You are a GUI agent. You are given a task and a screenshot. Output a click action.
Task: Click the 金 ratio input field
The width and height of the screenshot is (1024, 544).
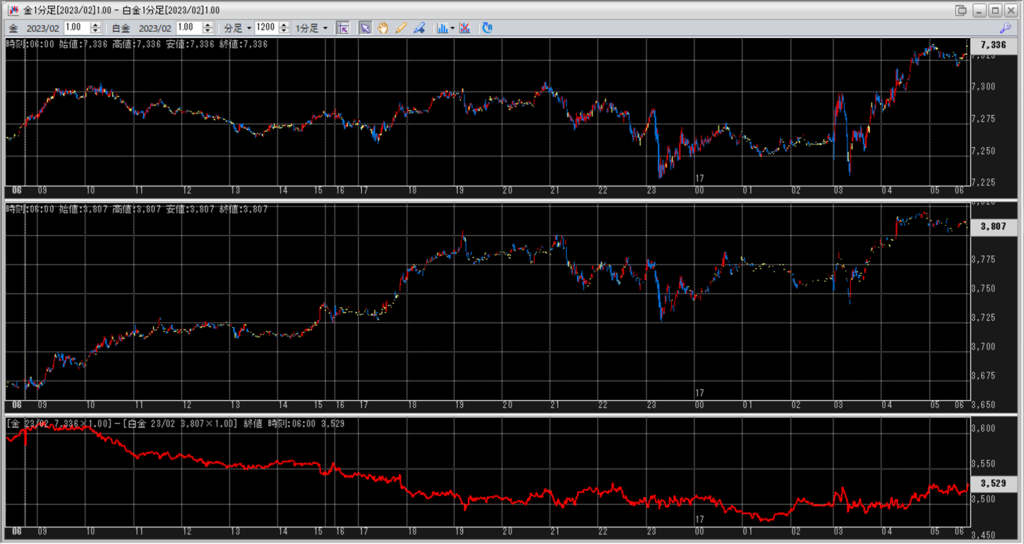[76, 28]
